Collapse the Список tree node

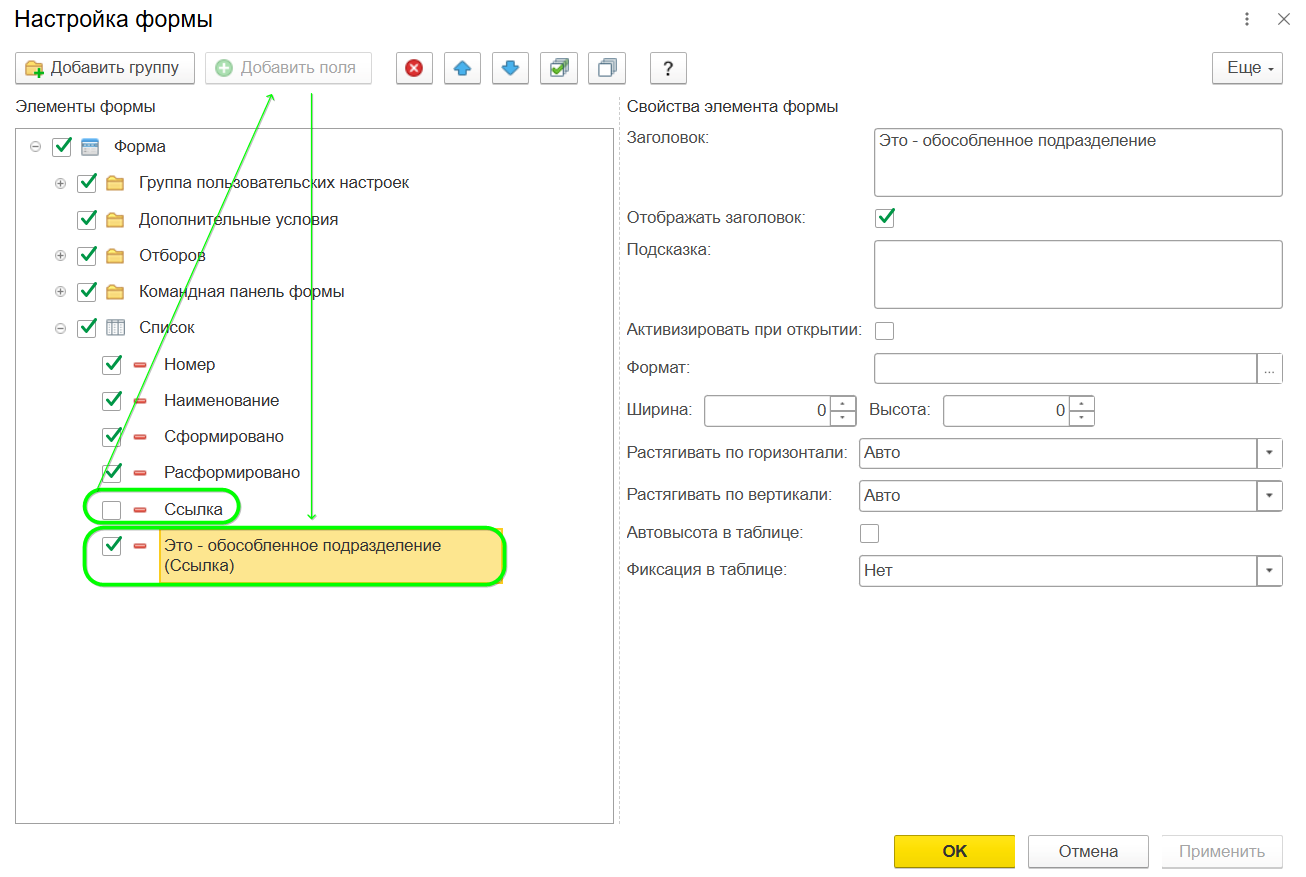[x=61, y=328]
